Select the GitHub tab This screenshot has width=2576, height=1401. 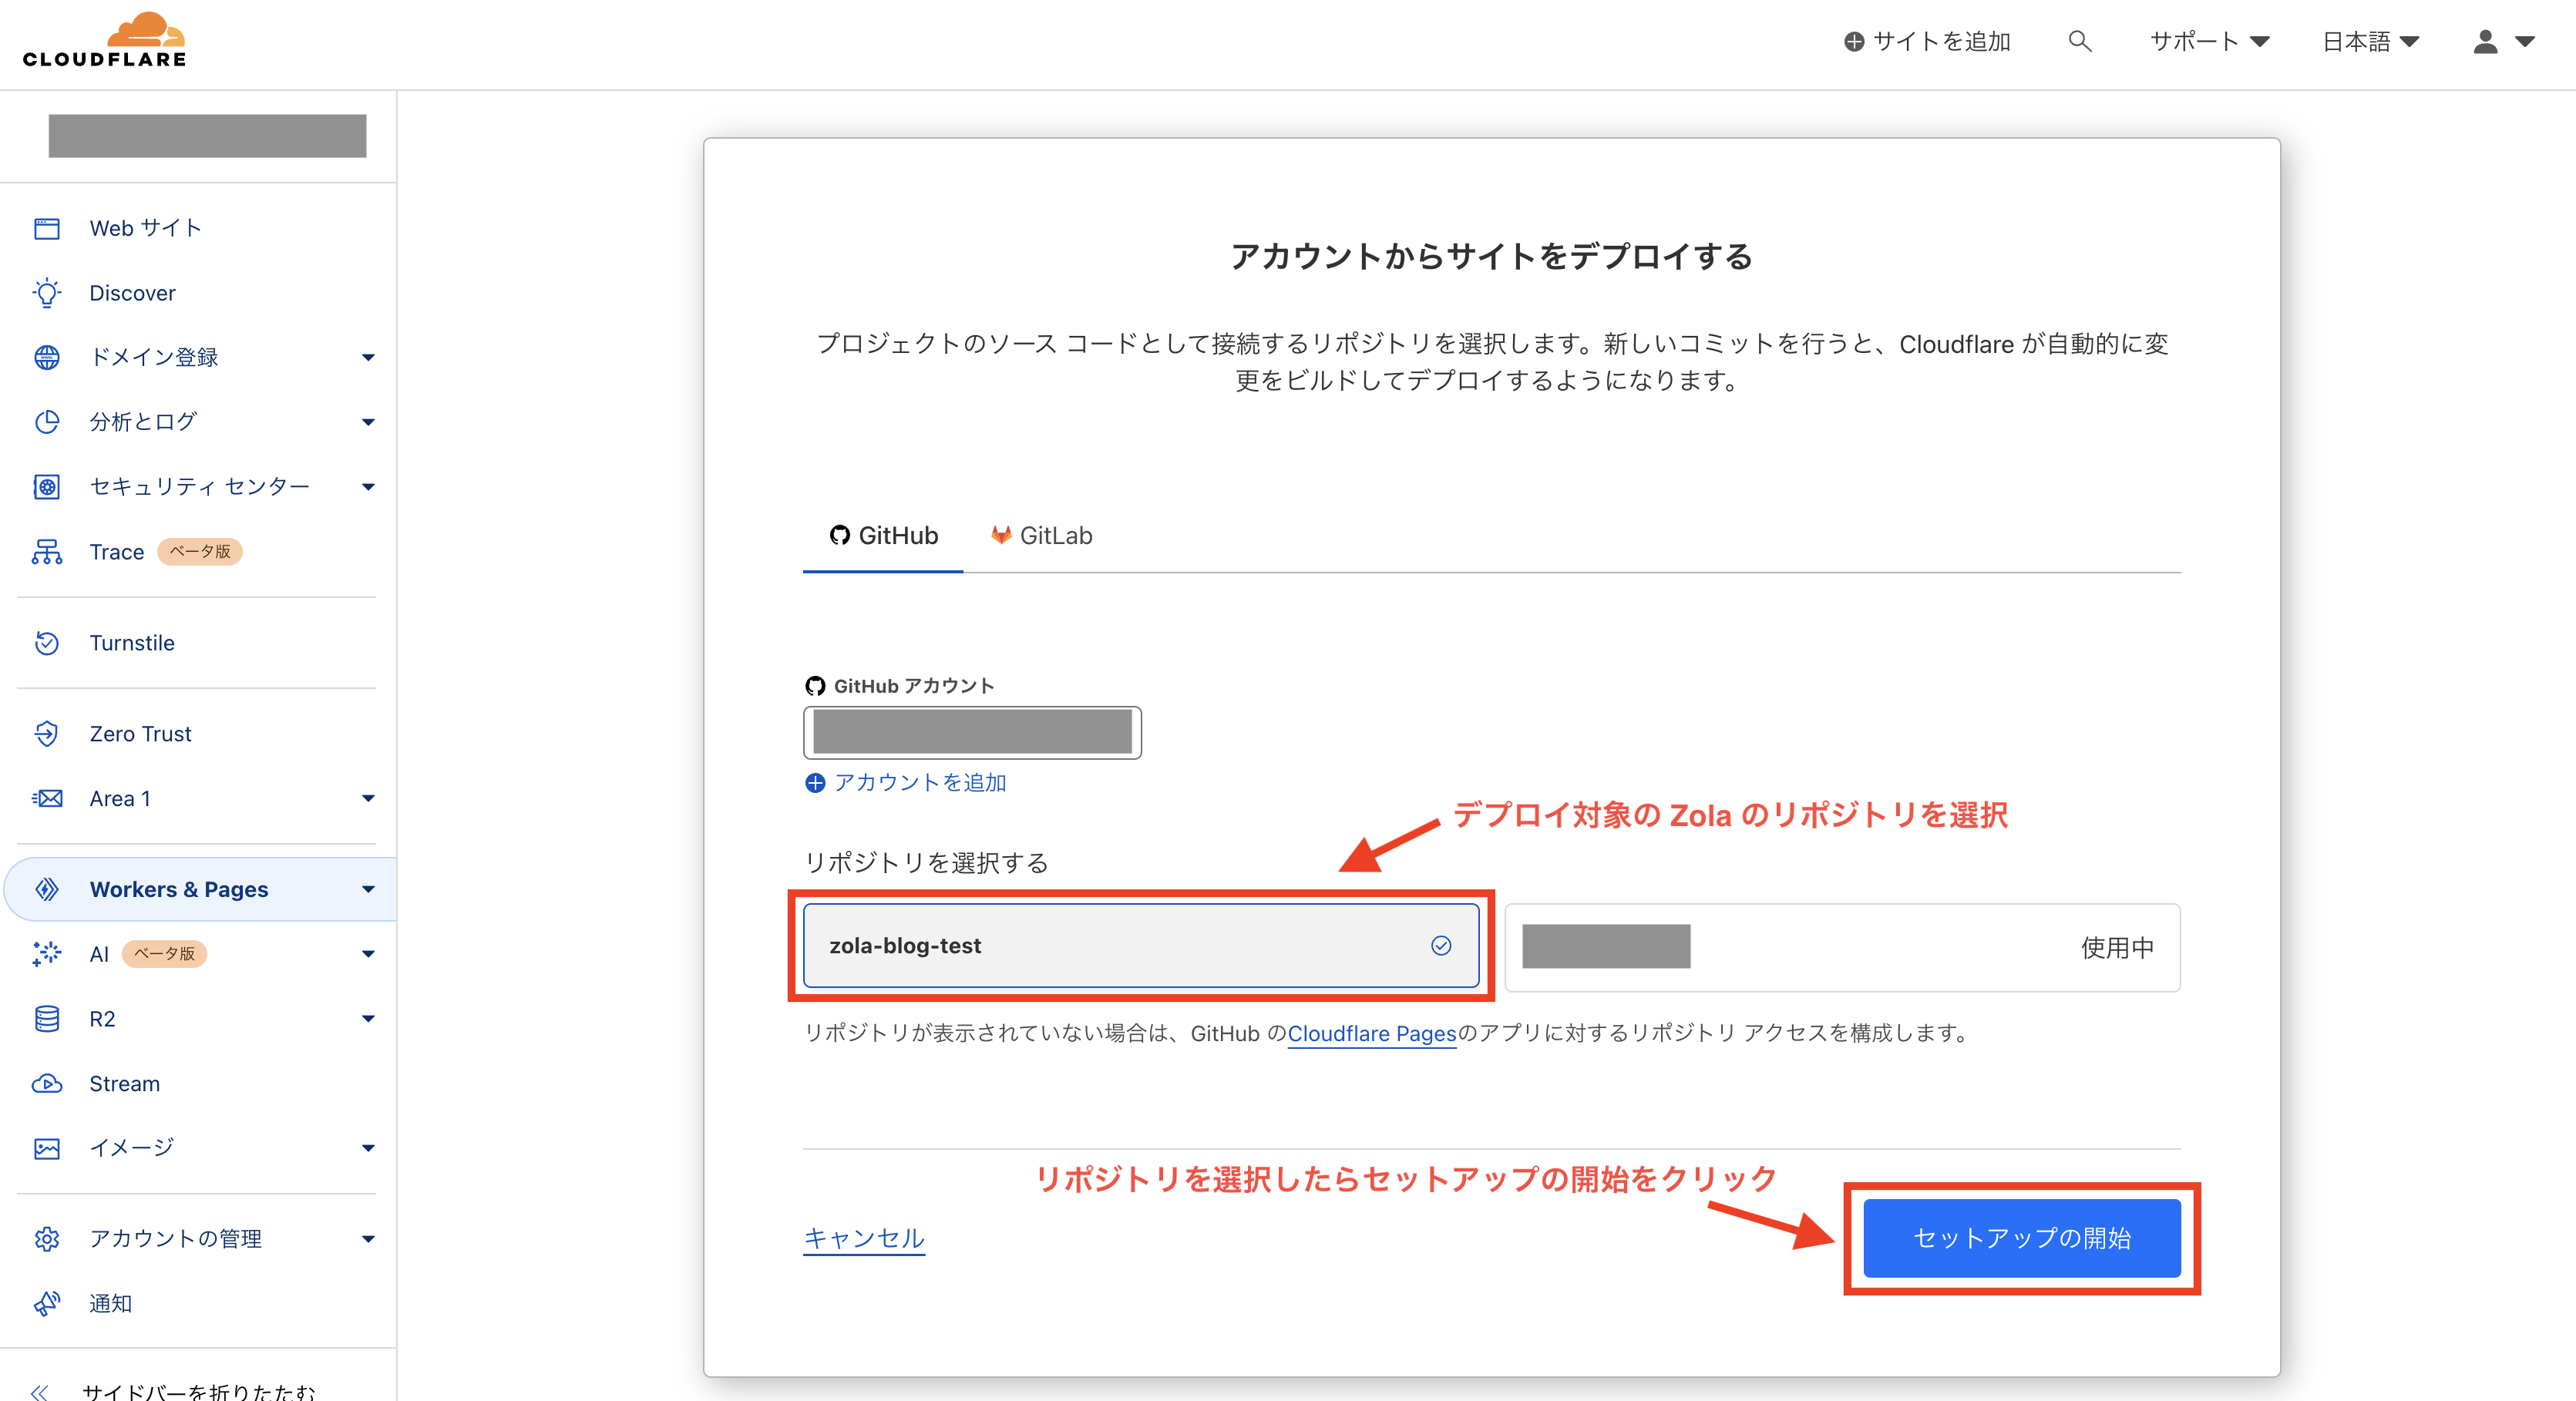pos(883,536)
